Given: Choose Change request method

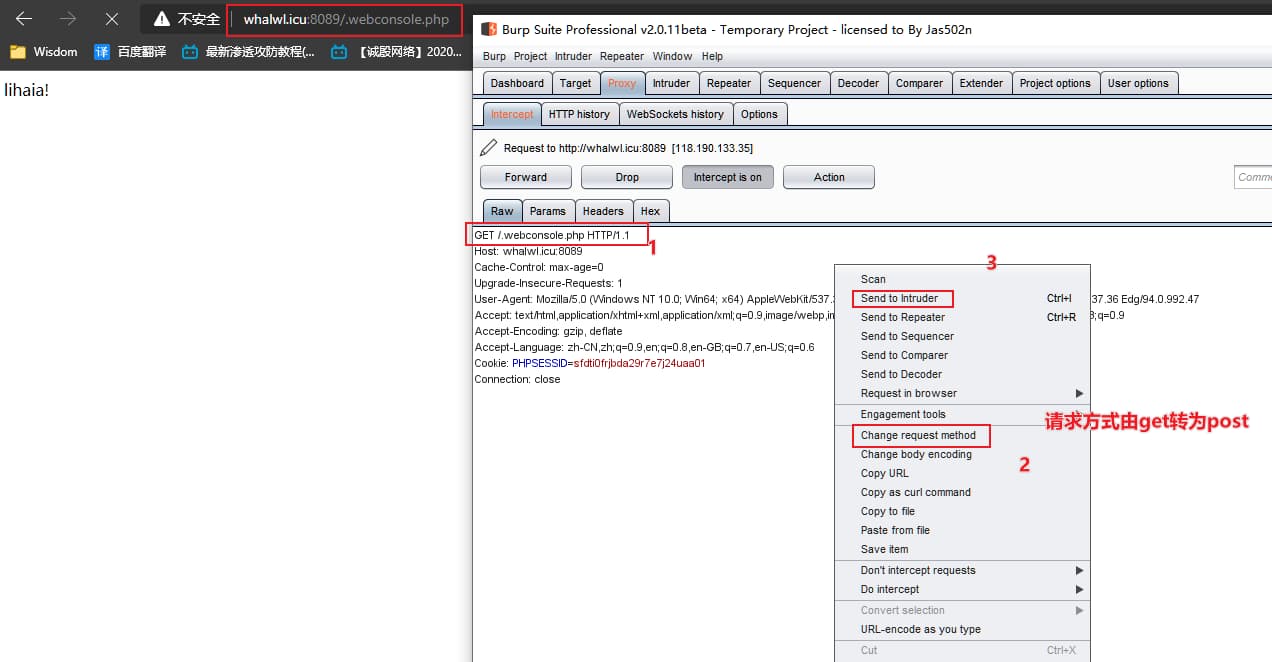Looking at the screenshot, I should 962,435.
